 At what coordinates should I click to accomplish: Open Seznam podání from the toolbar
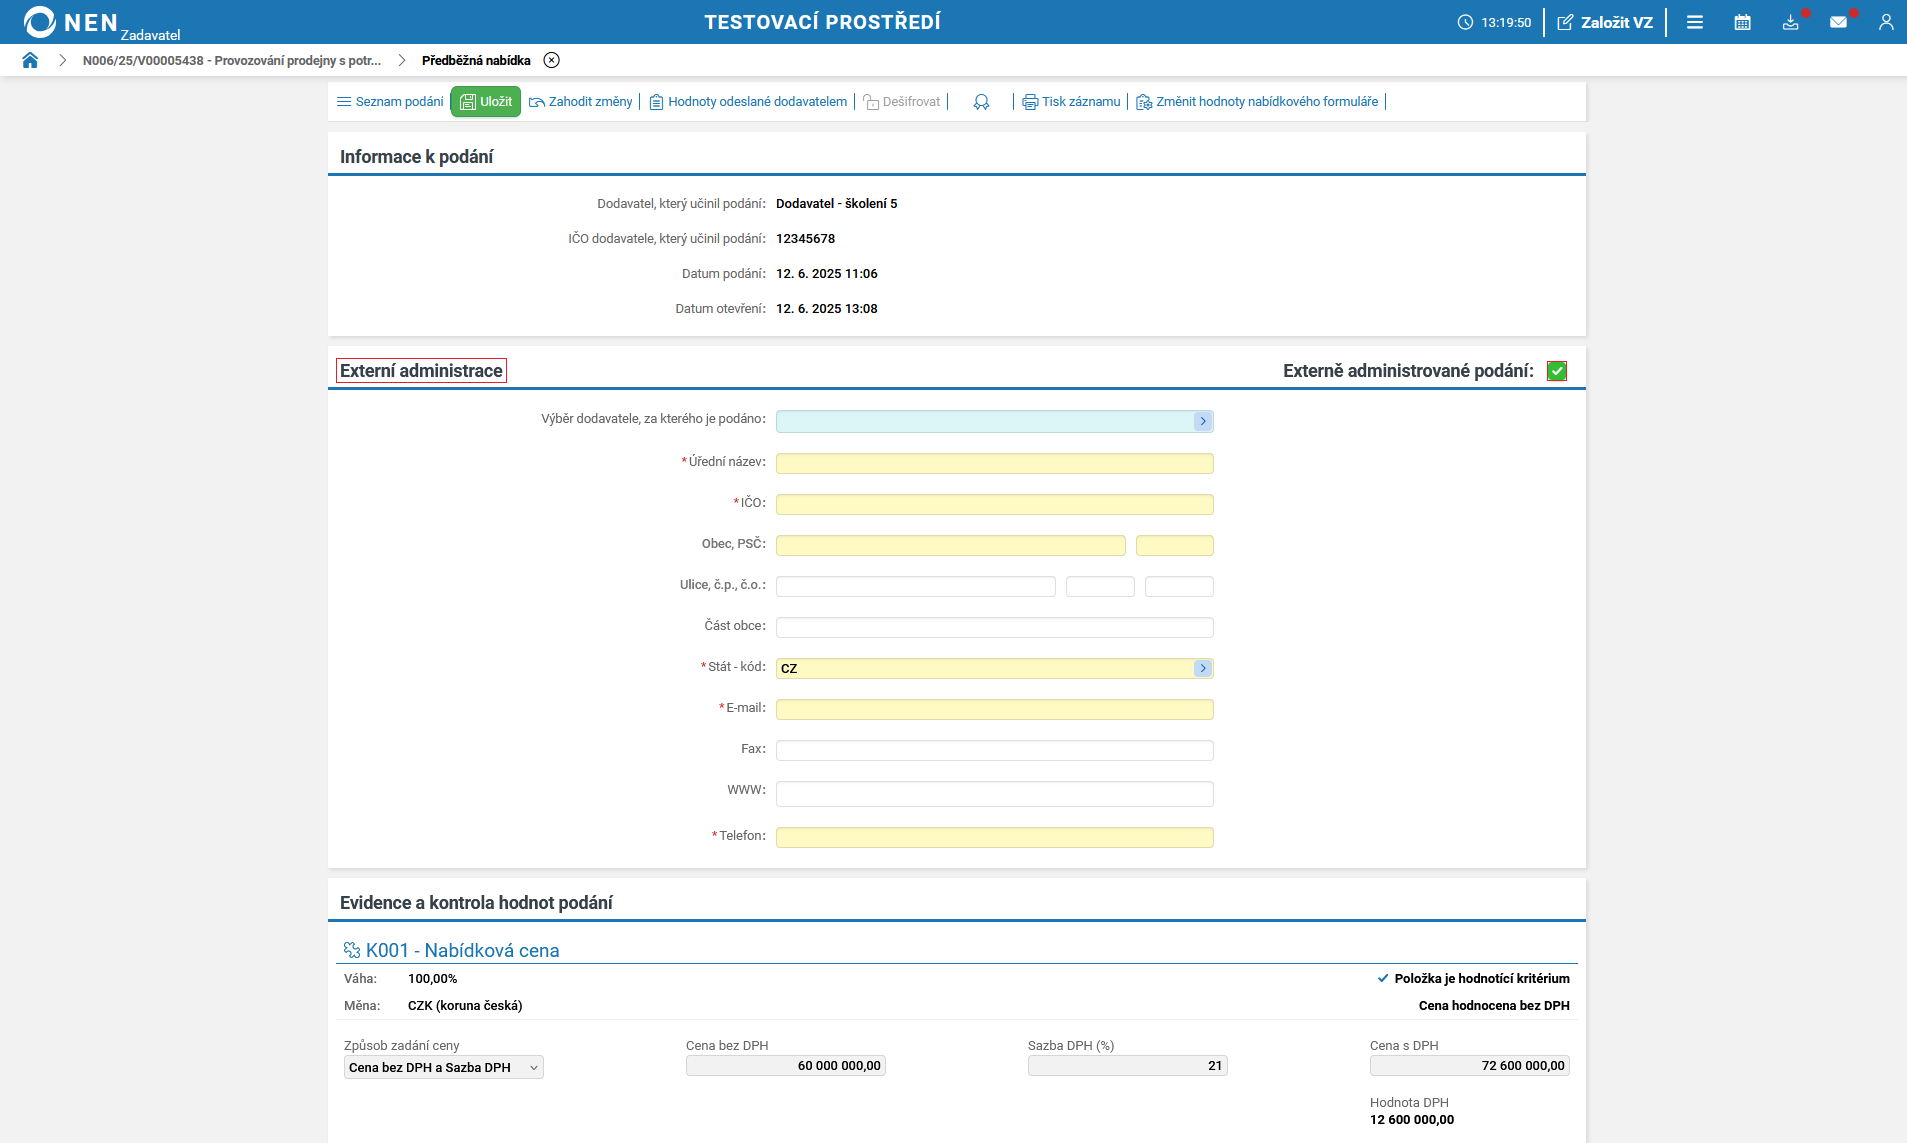click(390, 102)
